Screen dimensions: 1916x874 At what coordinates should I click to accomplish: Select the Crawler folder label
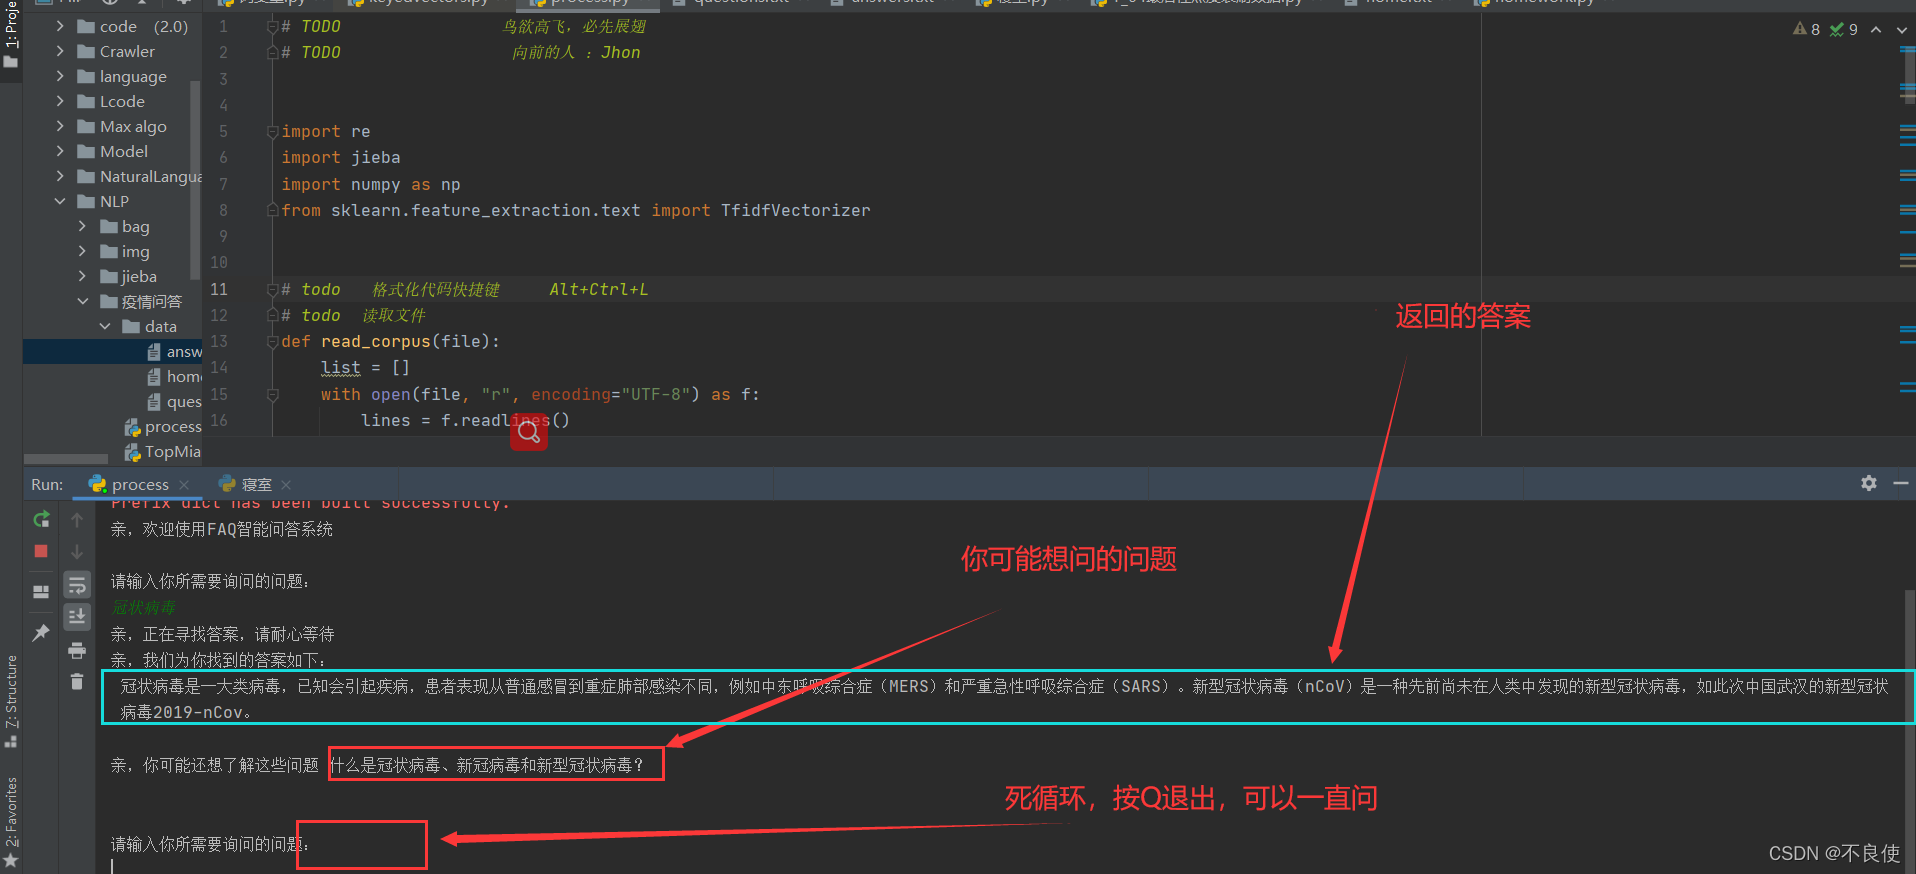(127, 51)
